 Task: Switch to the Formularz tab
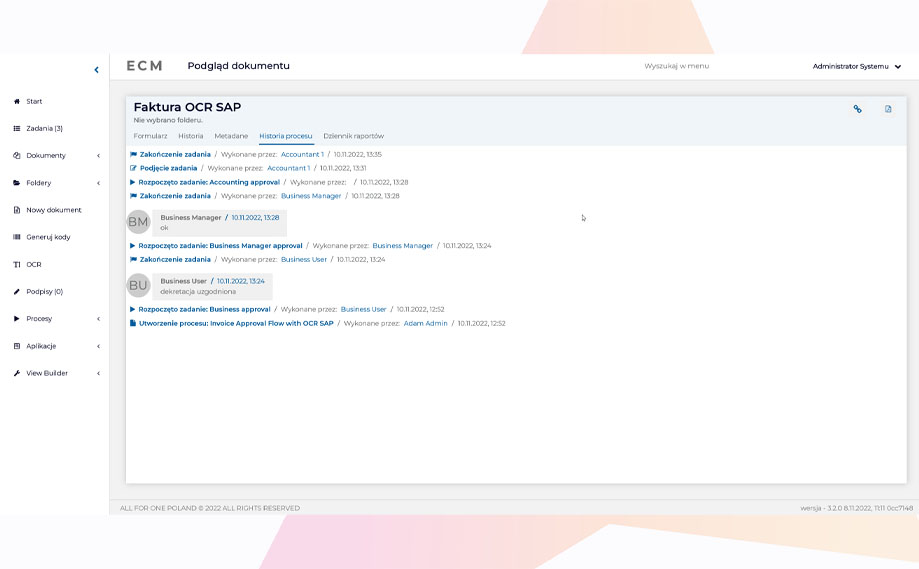coord(150,135)
